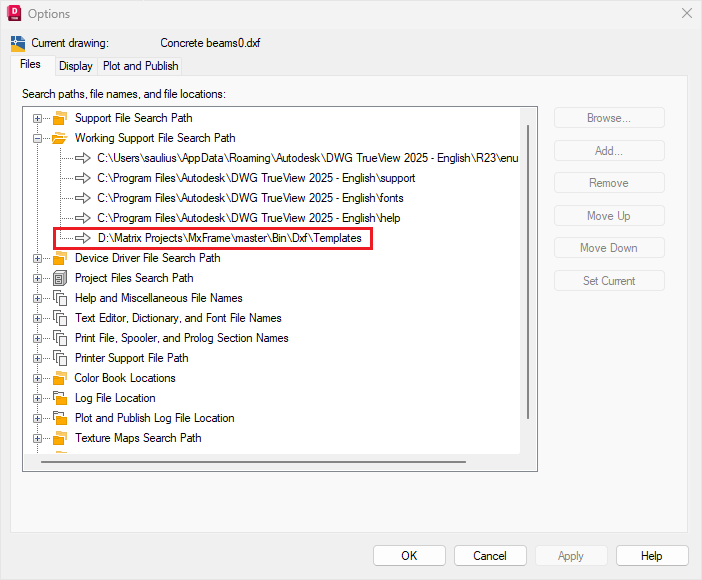Click the Cancel button
Image resolution: width=702 pixels, height=580 pixels.
point(490,556)
